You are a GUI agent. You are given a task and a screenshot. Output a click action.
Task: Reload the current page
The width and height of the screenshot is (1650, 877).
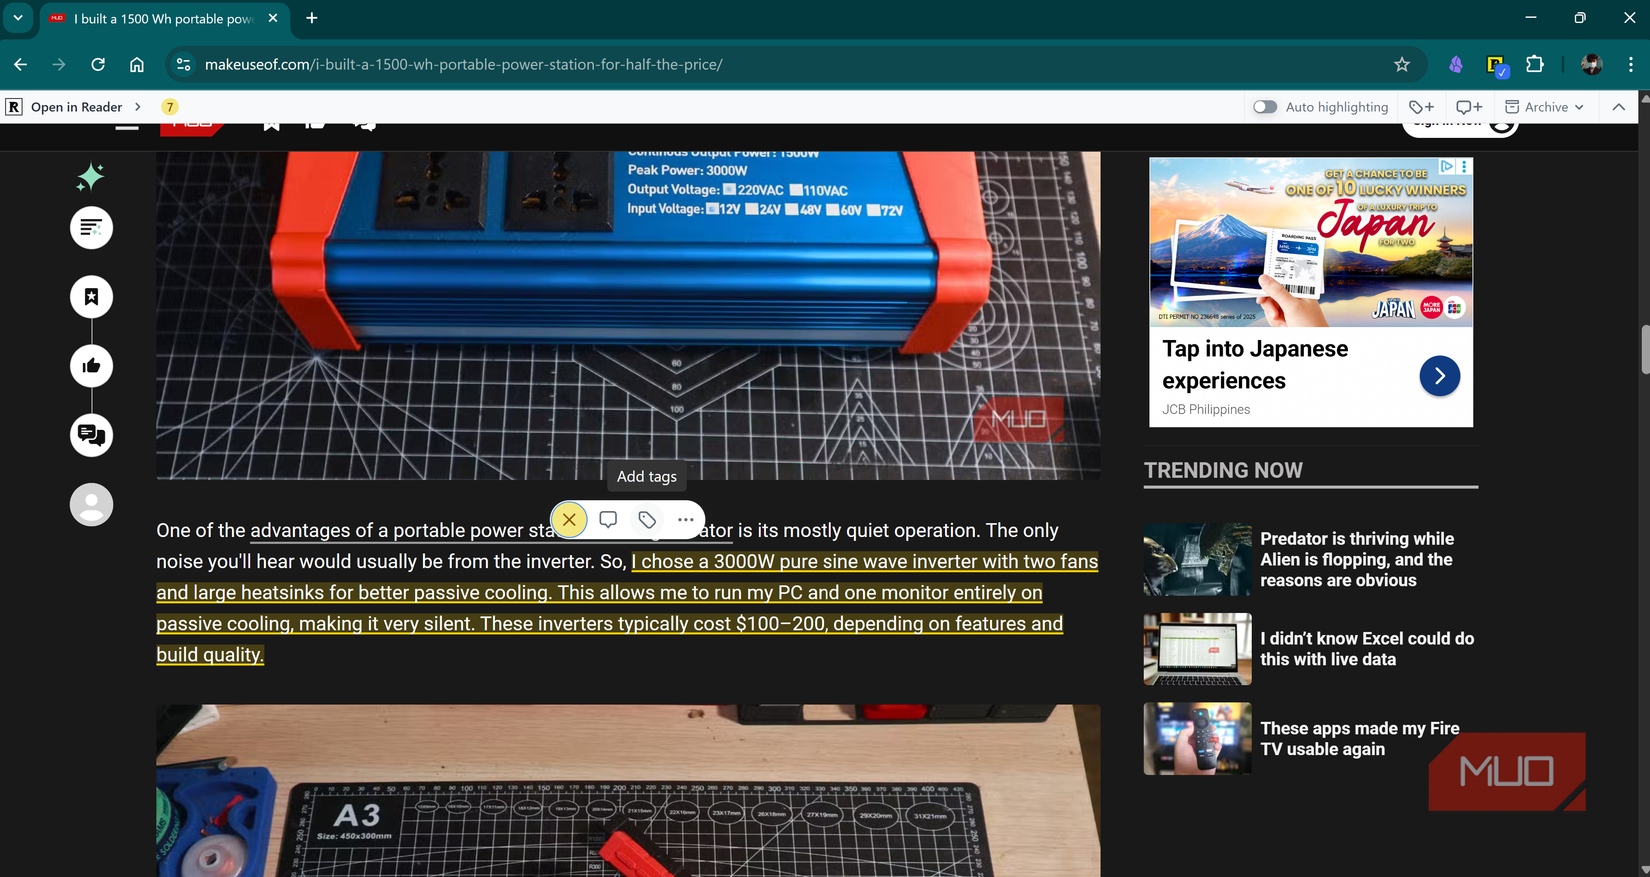(x=98, y=65)
